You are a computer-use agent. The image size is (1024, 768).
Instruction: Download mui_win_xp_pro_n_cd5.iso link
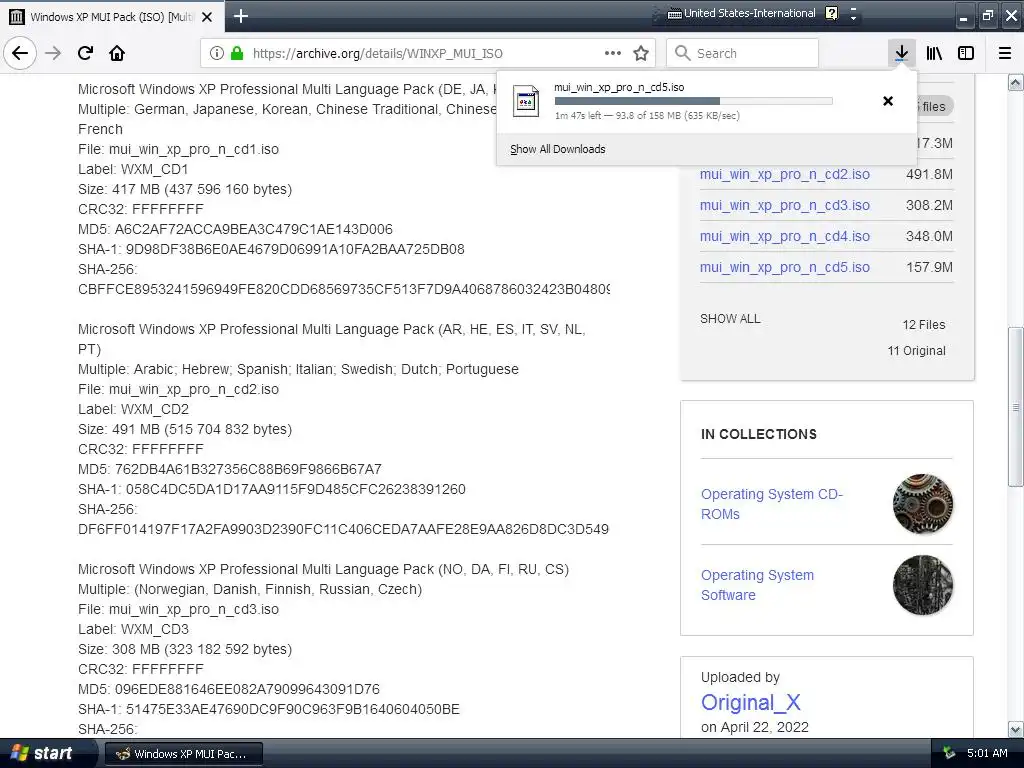coord(784,267)
